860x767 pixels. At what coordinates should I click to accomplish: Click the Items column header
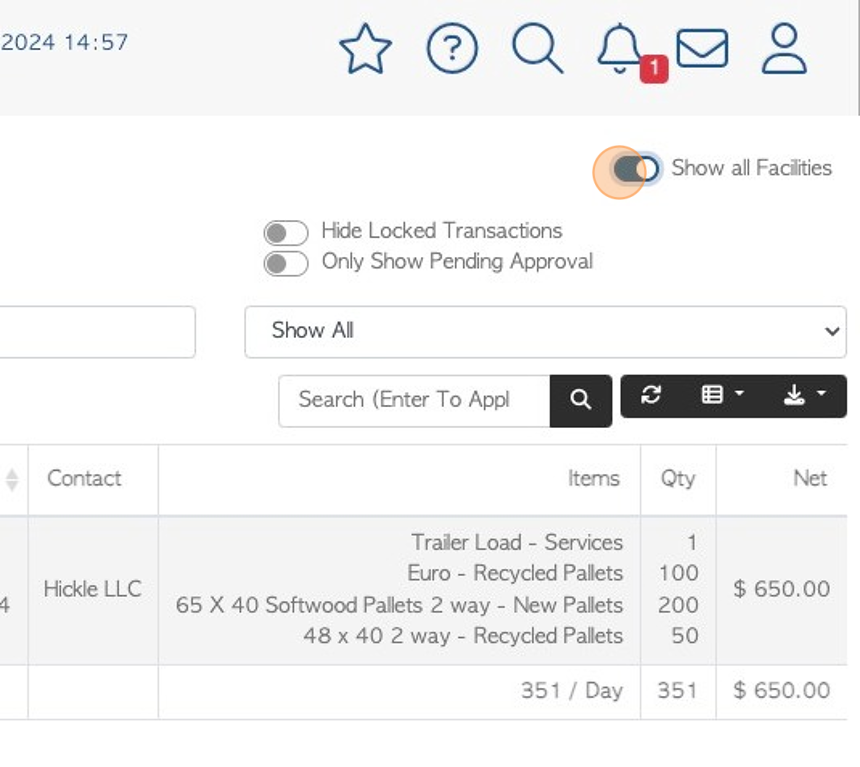coord(593,478)
